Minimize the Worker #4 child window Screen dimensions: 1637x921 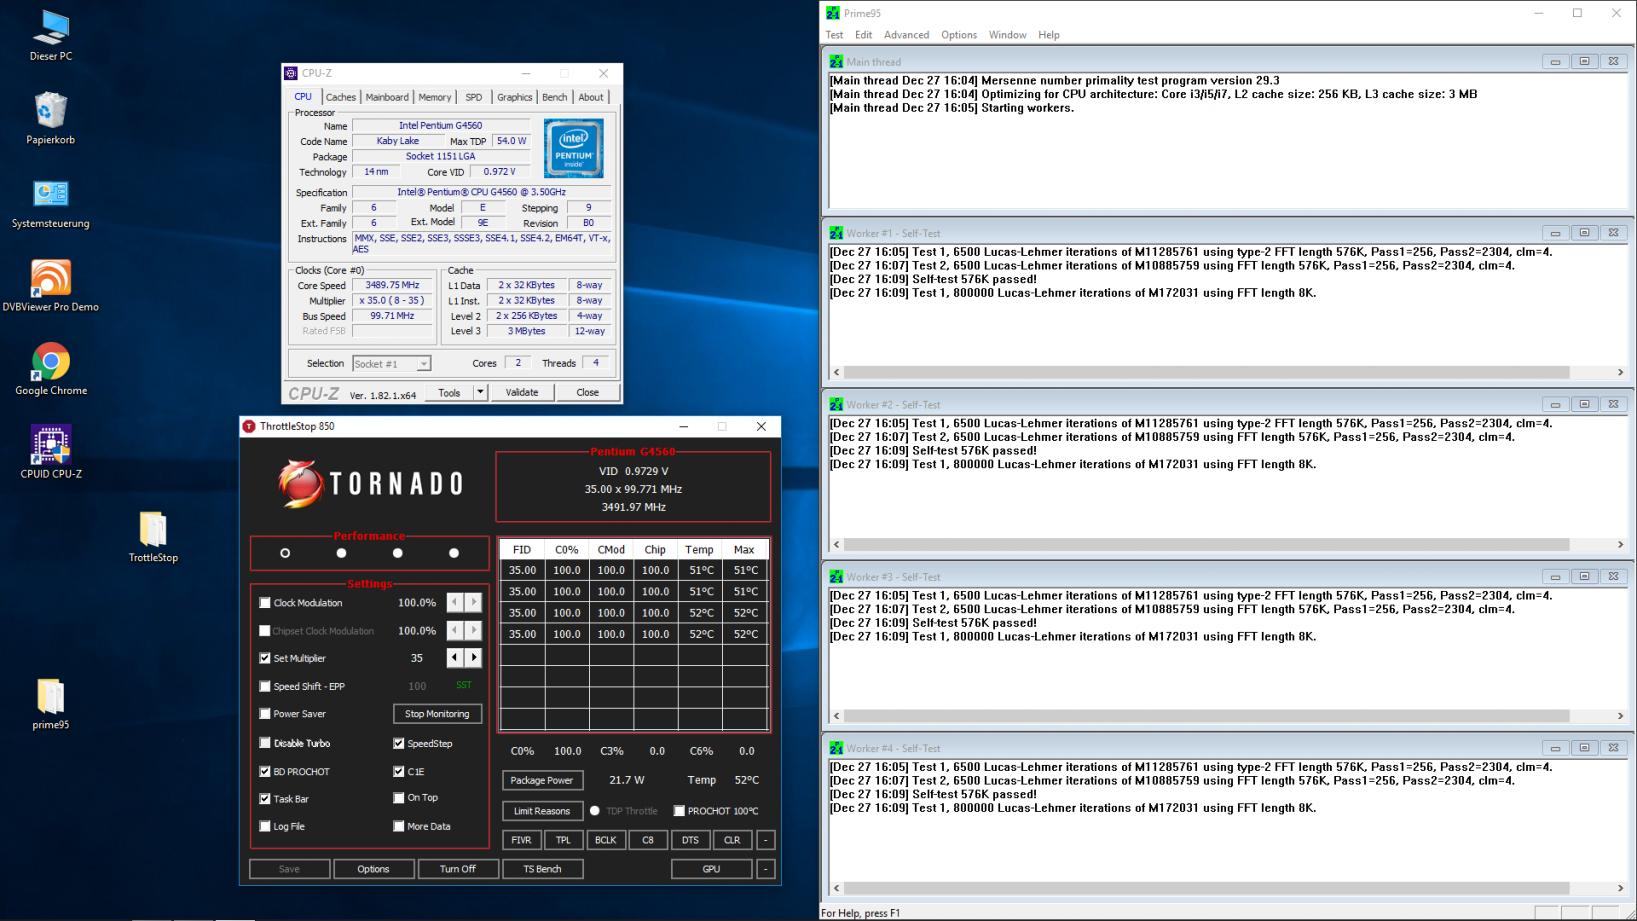[1555, 748]
